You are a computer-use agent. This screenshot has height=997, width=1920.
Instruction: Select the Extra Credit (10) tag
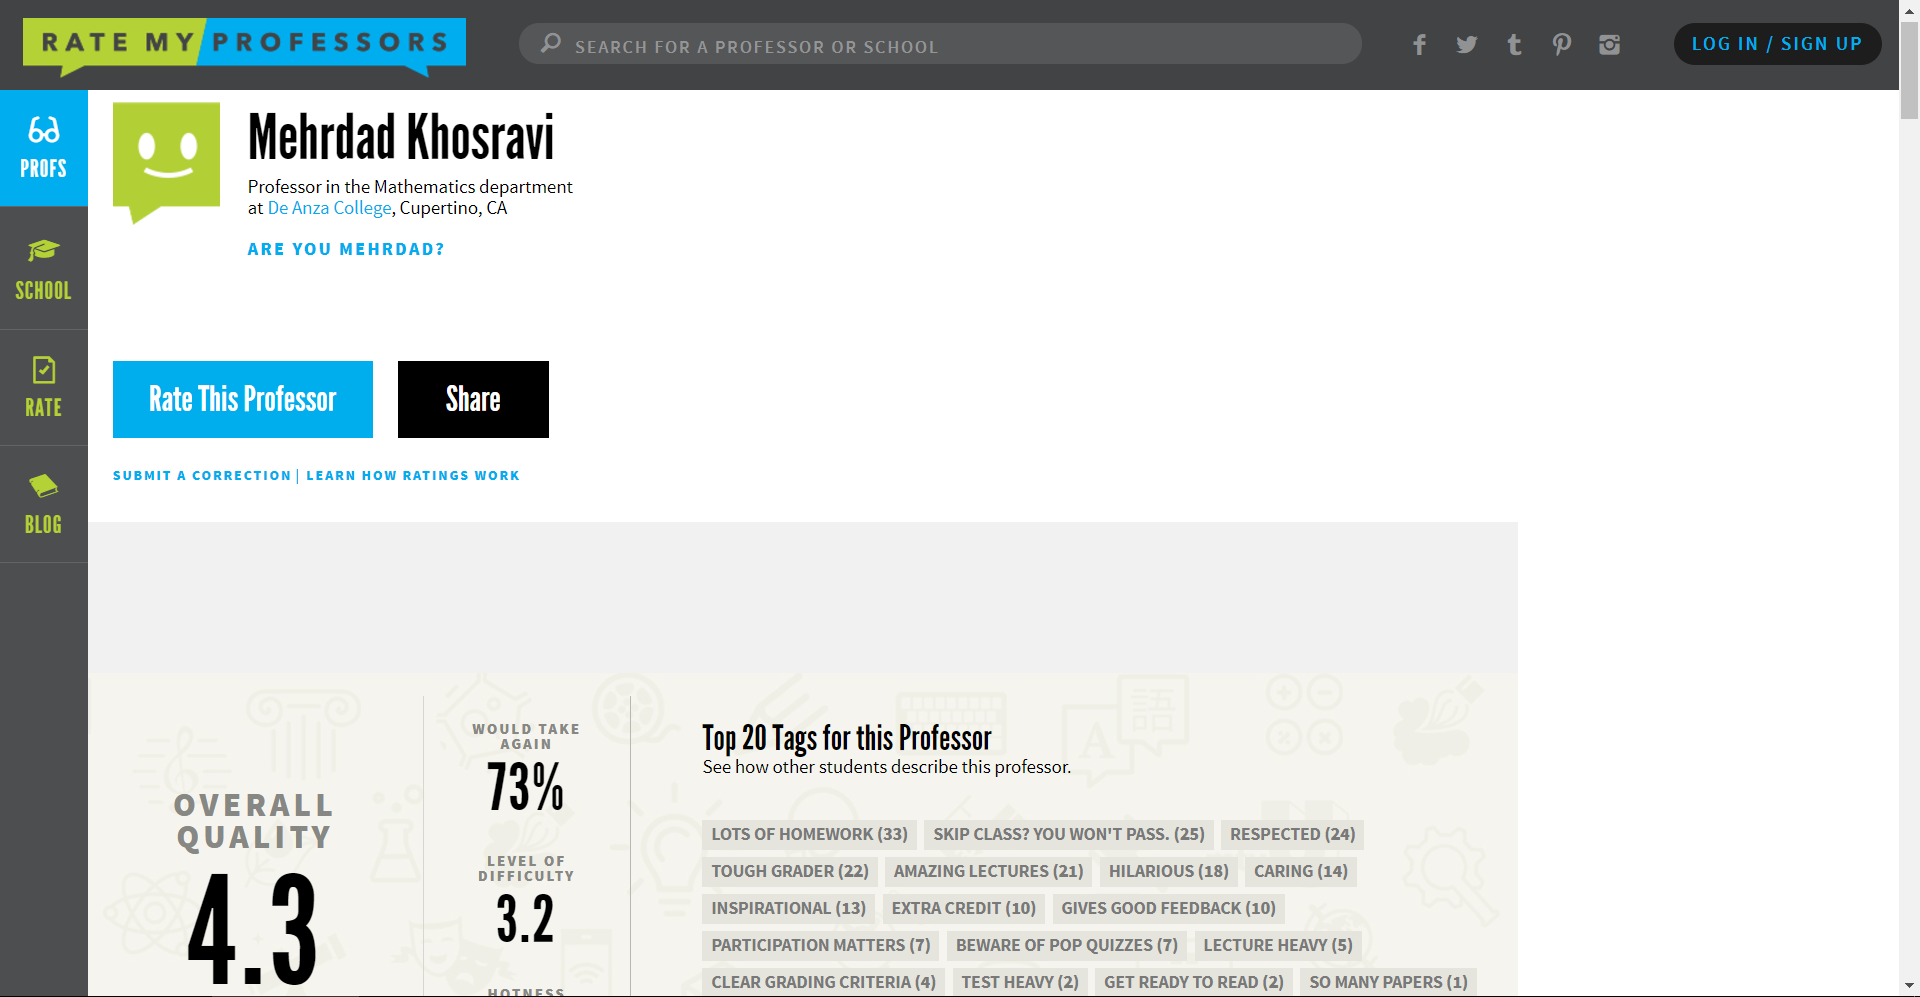pyautogui.click(x=963, y=908)
